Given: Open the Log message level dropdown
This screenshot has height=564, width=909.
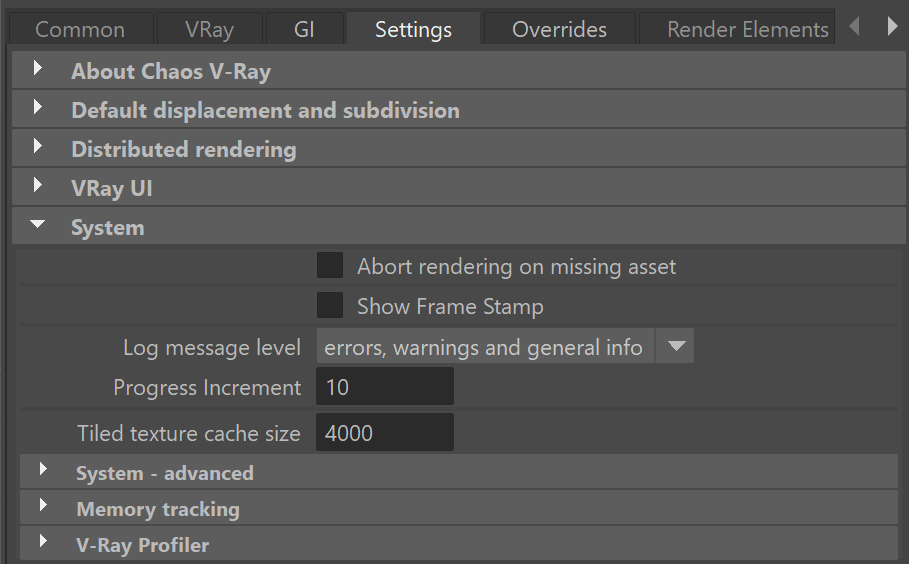Looking at the screenshot, I should click(505, 346).
